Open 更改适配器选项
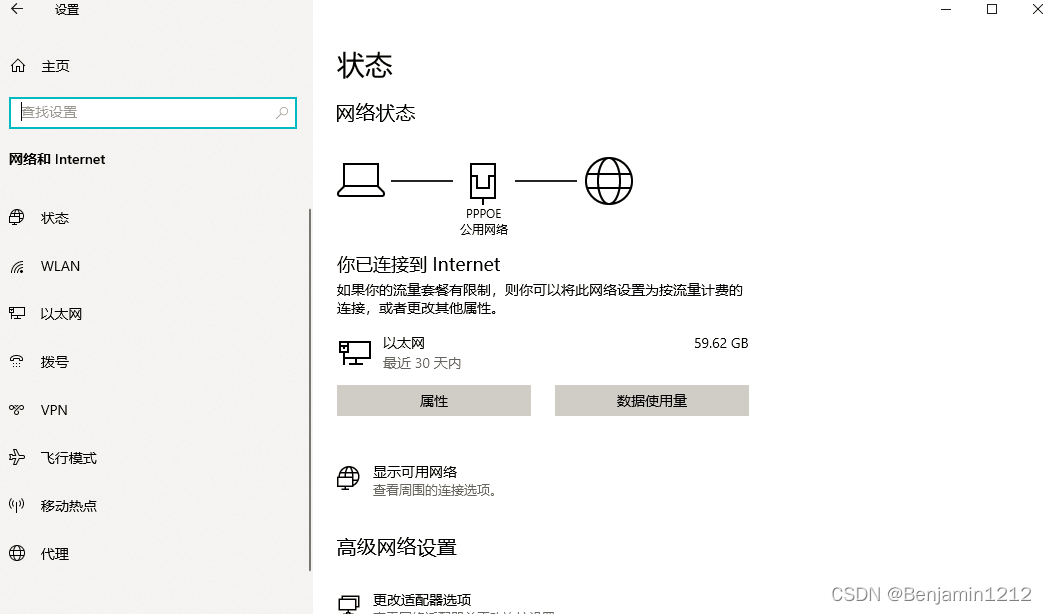This screenshot has height=614, width=1046. 422,599
